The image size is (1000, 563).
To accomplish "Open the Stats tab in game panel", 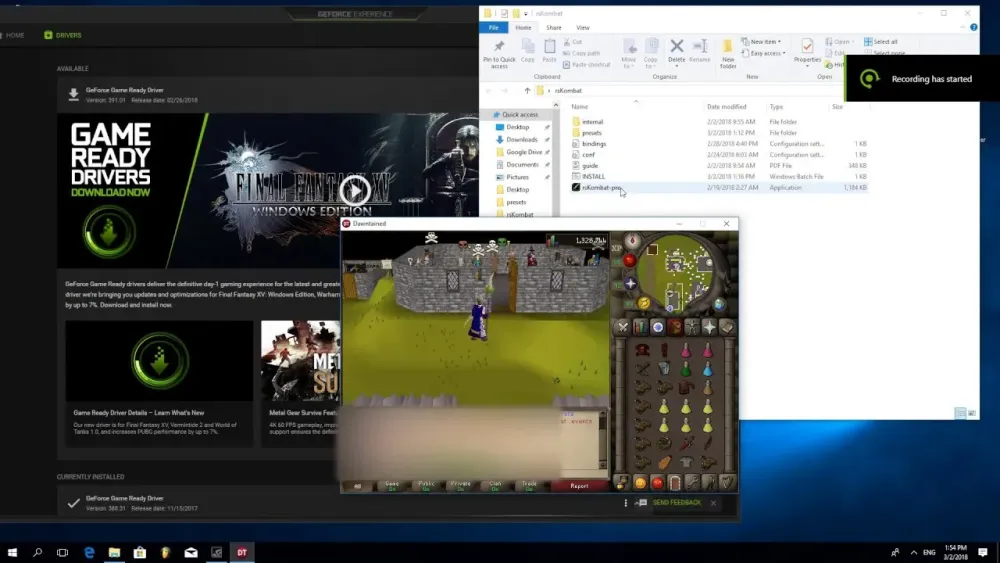I will pyautogui.click(x=640, y=327).
